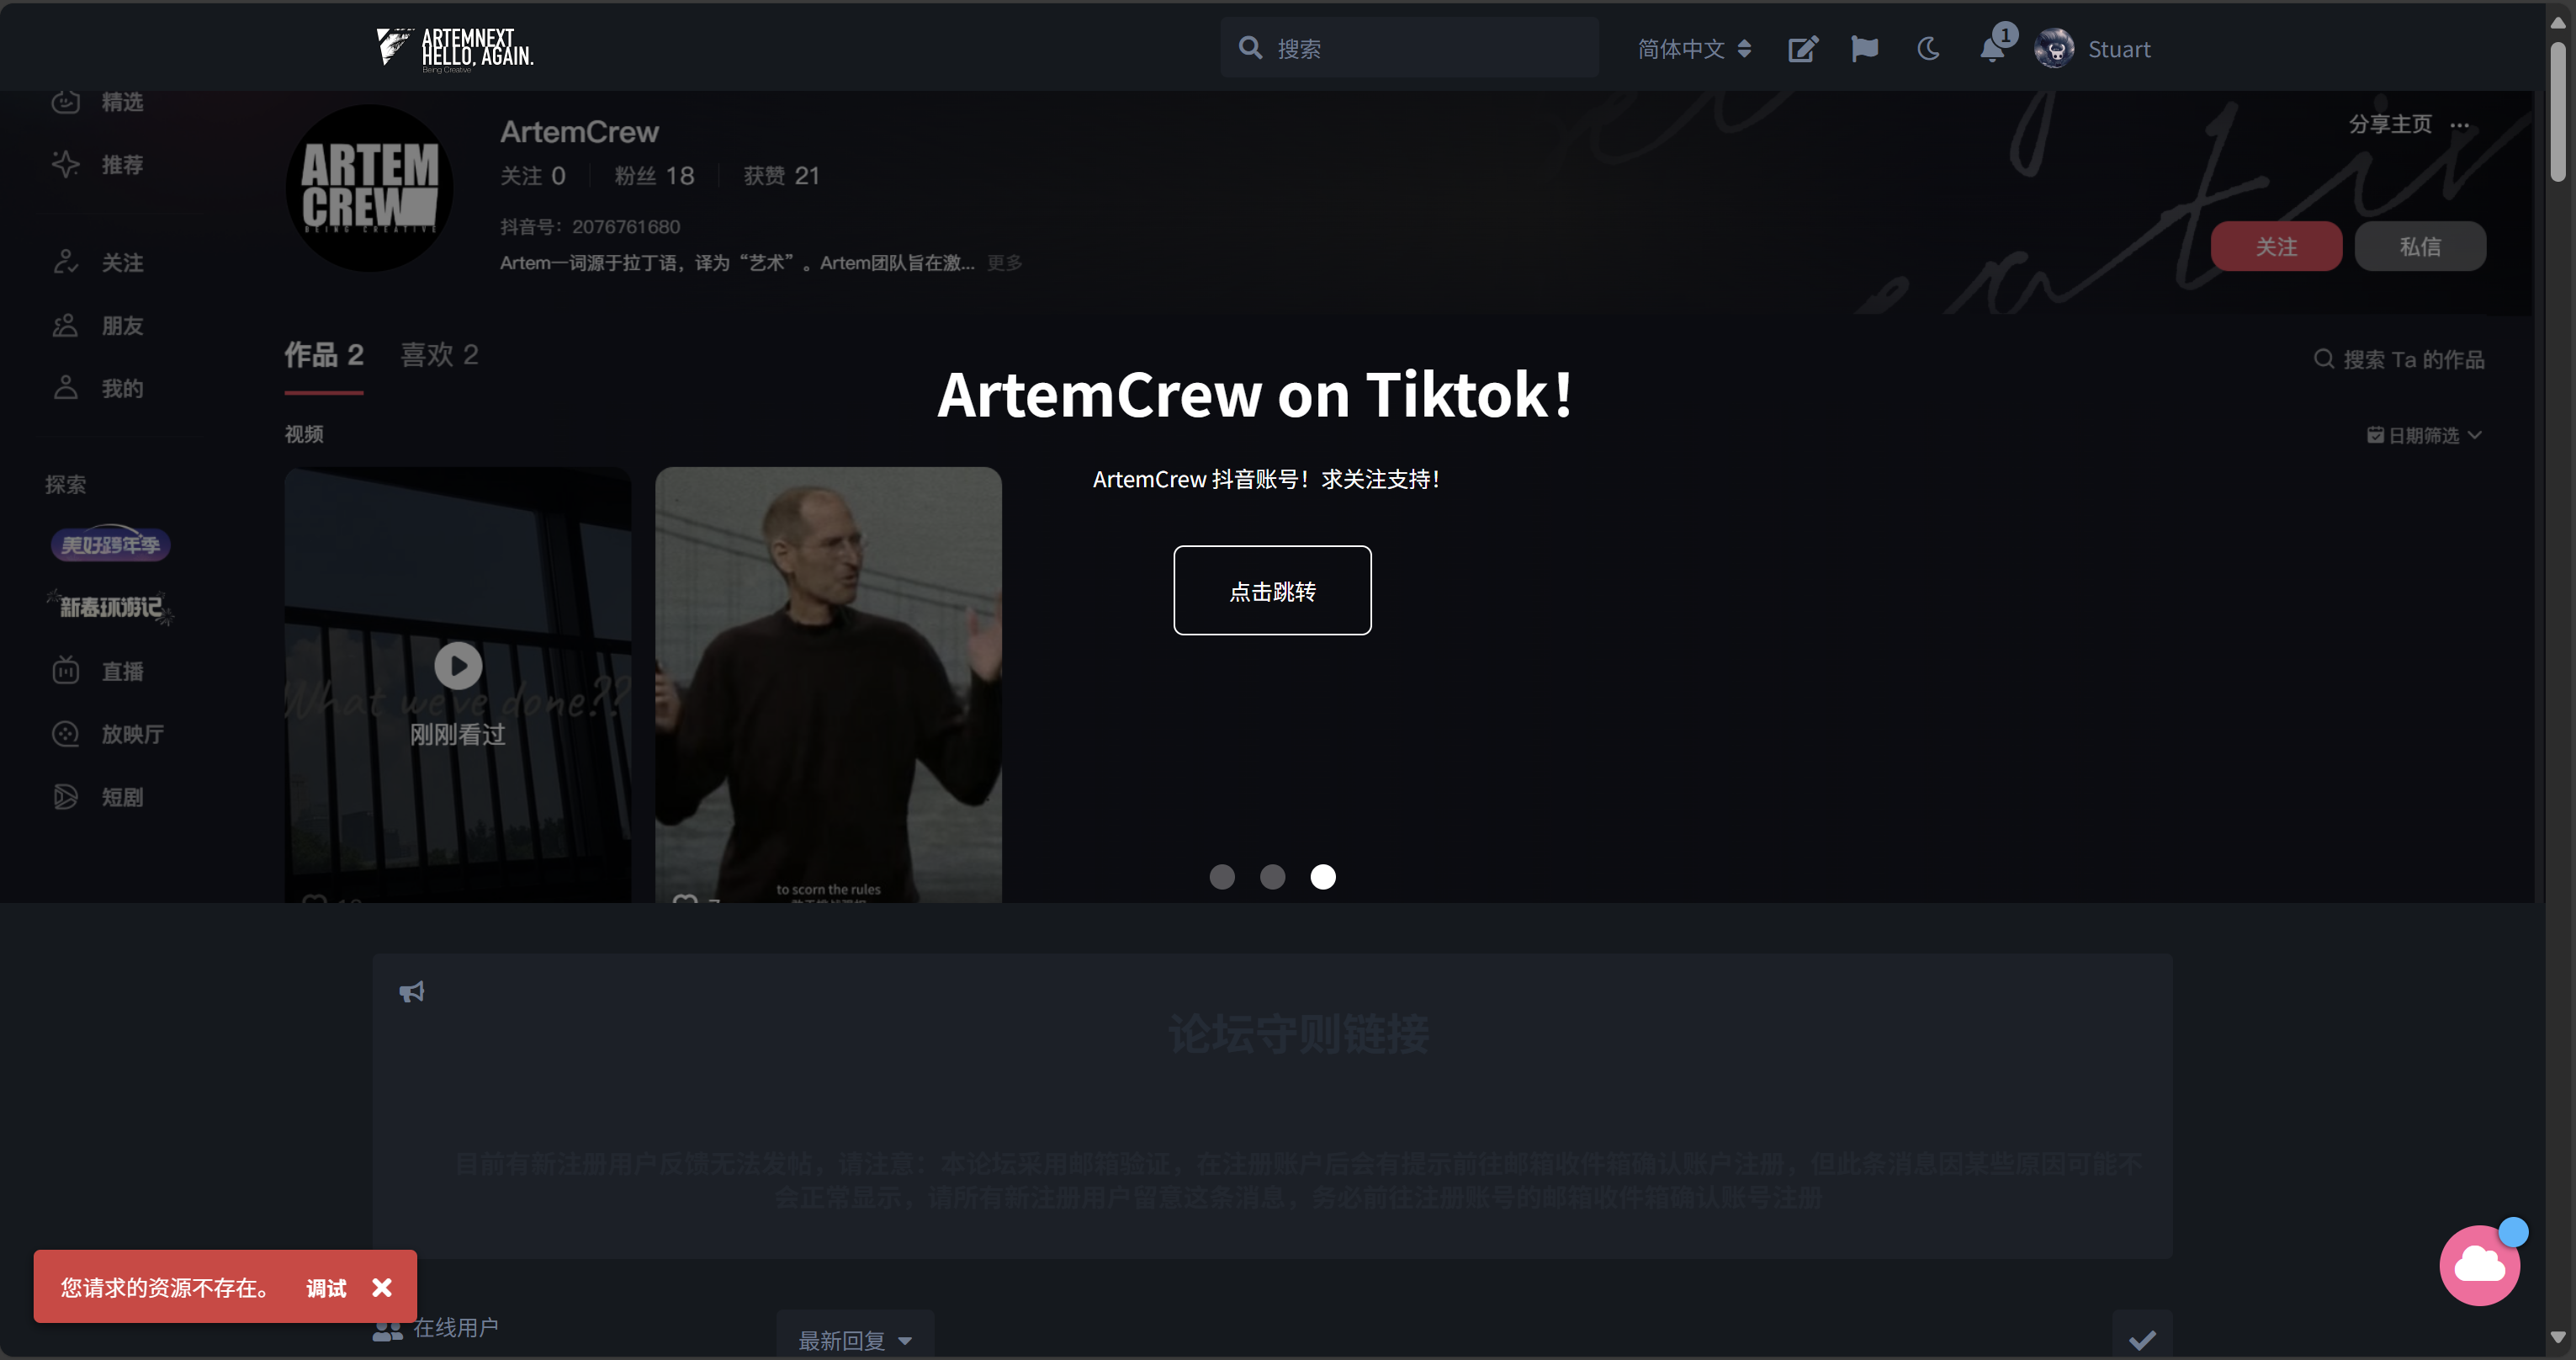Open the 放映厅 sidebar icon

(x=65, y=734)
